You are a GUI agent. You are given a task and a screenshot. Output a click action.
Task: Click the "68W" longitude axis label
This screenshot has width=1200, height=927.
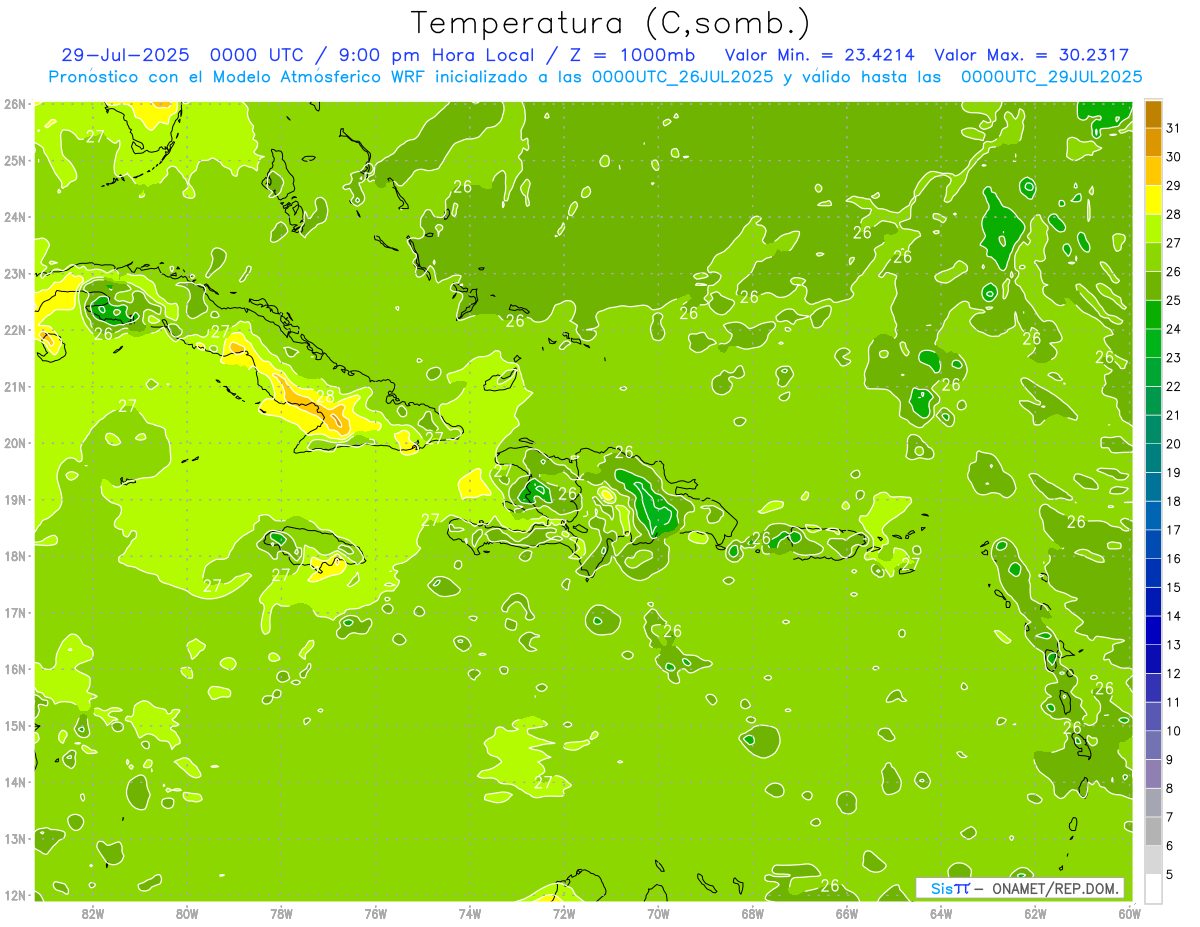coord(752,913)
